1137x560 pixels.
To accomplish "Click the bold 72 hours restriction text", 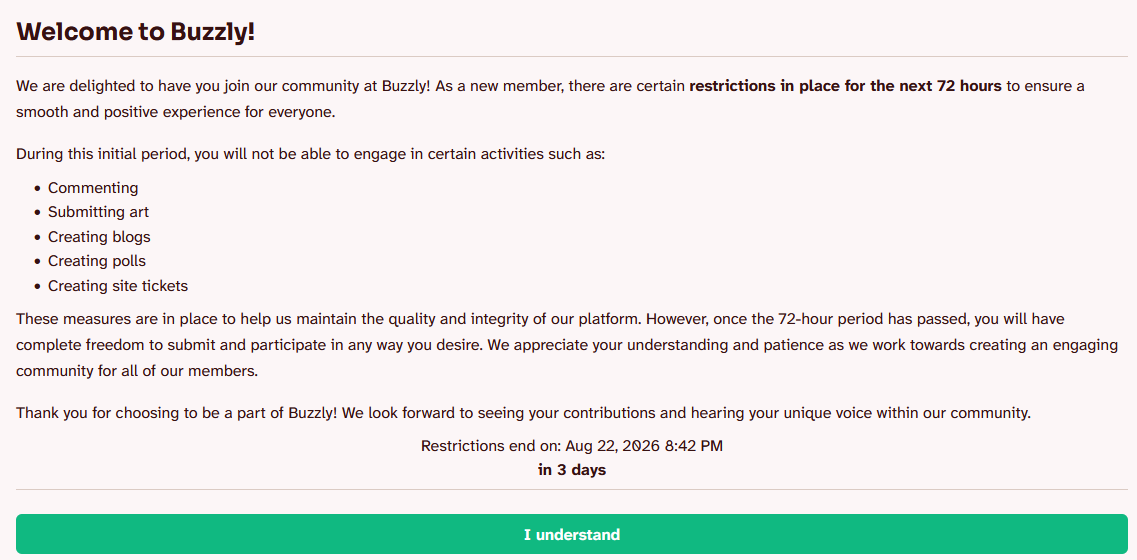I will (845, 86).
